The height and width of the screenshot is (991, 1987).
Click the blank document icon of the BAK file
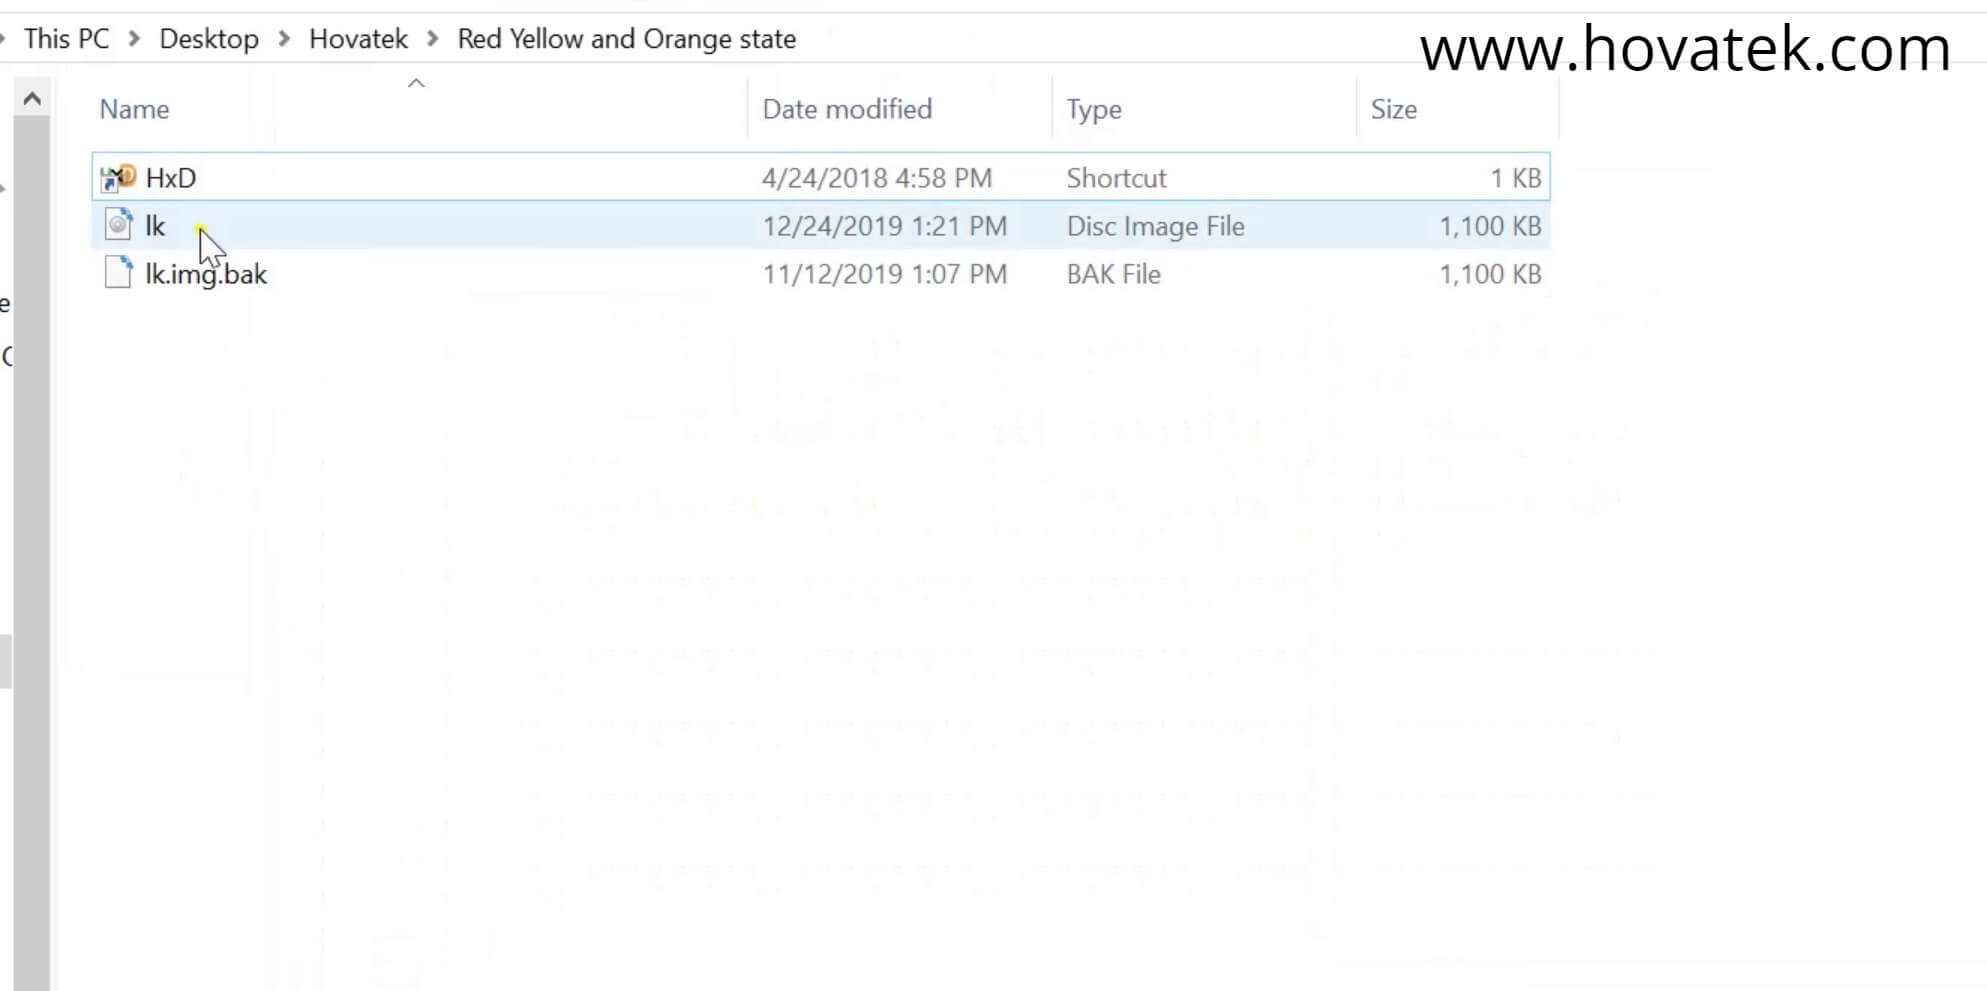[x=117, y=273]
